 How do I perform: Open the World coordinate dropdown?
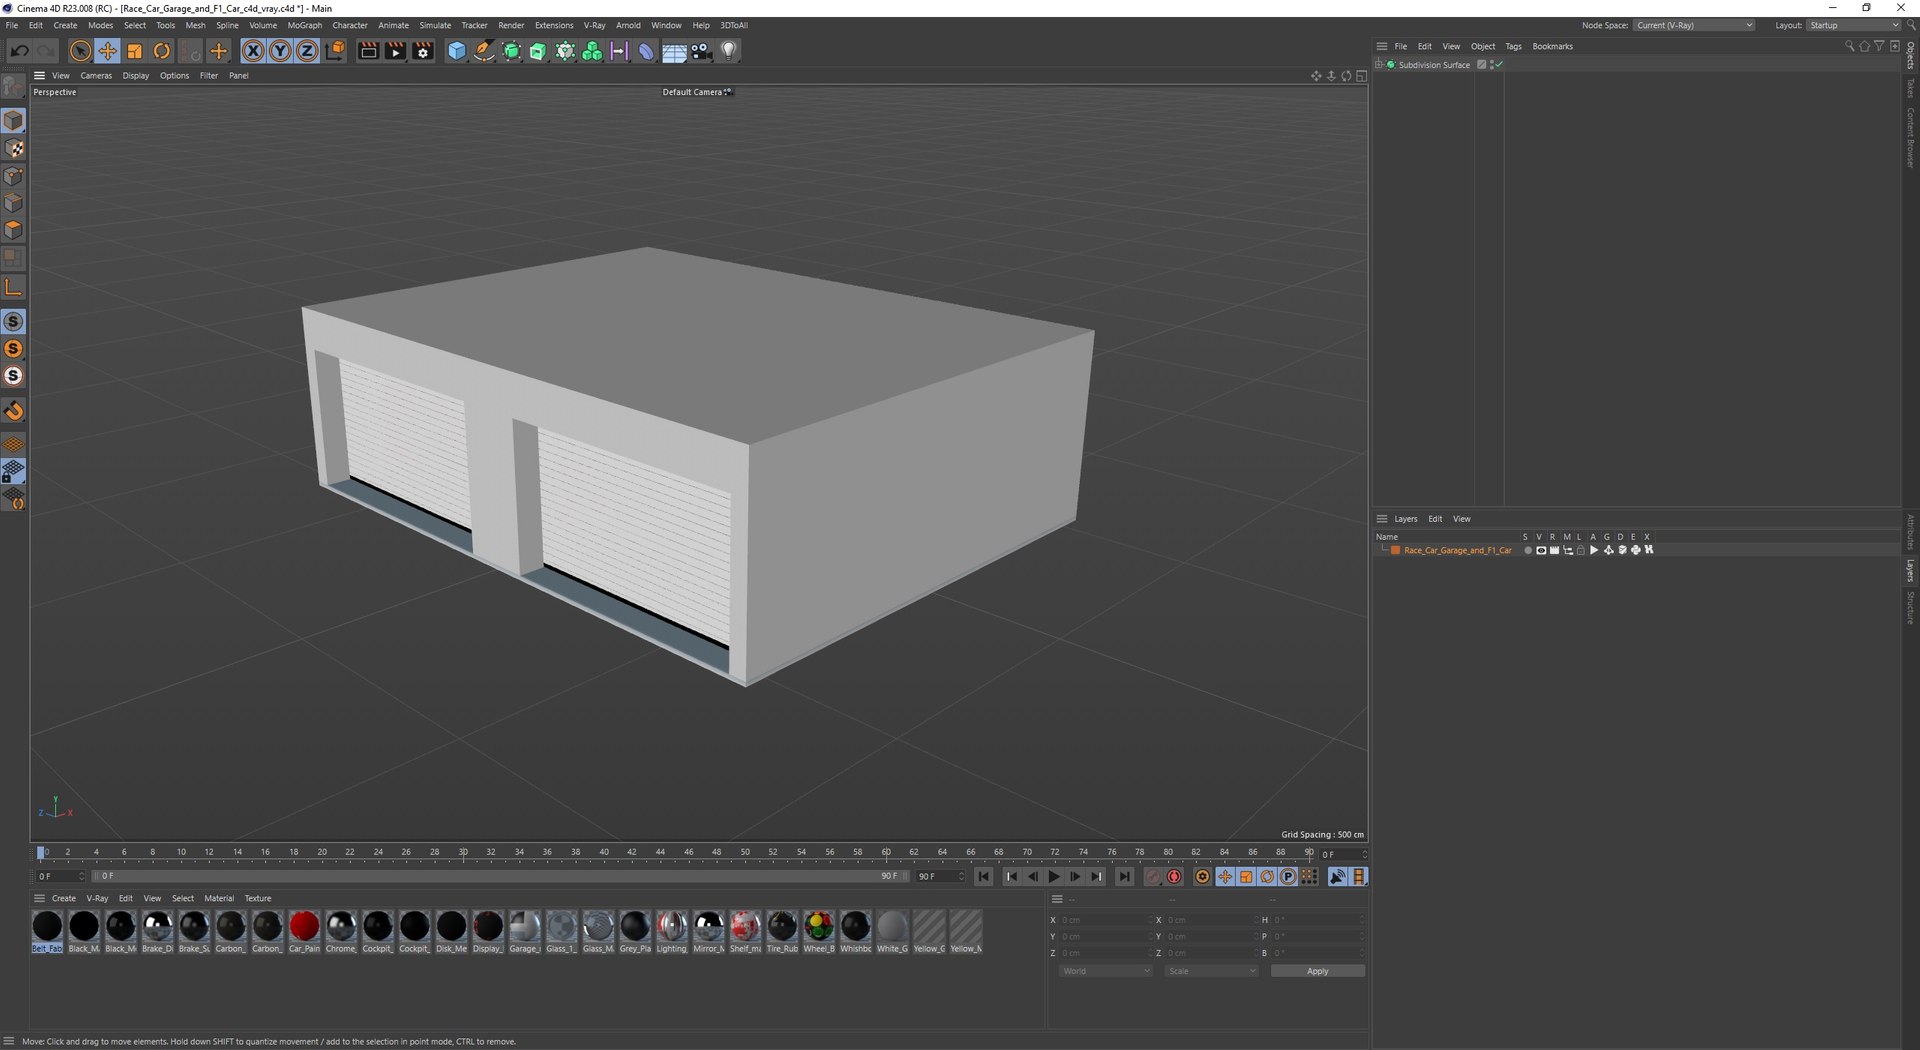pos(1105,971)
